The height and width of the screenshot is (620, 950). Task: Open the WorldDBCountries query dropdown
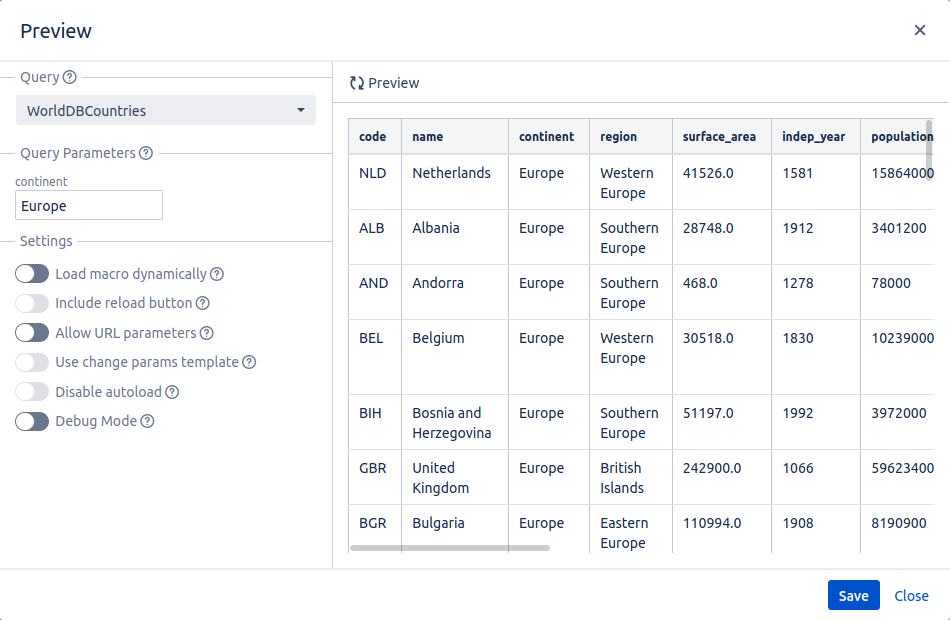[x=166, y=110]
